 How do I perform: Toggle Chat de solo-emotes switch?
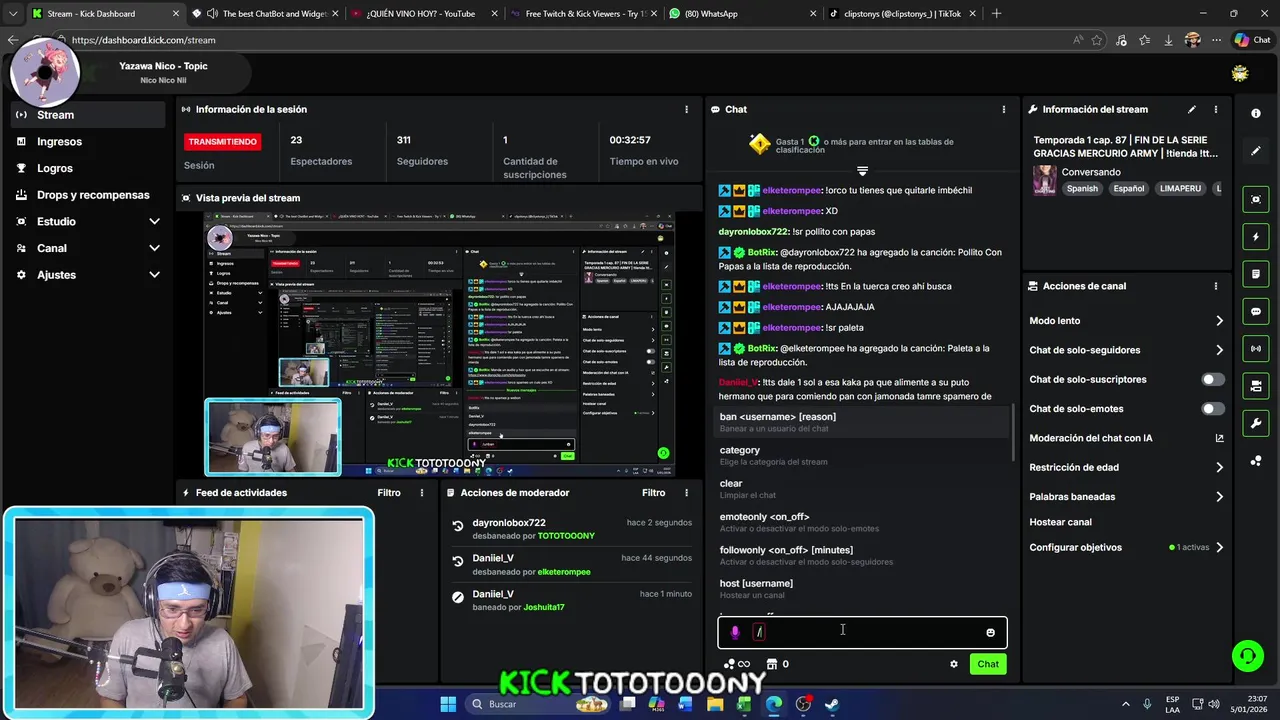click(1213, 409)
